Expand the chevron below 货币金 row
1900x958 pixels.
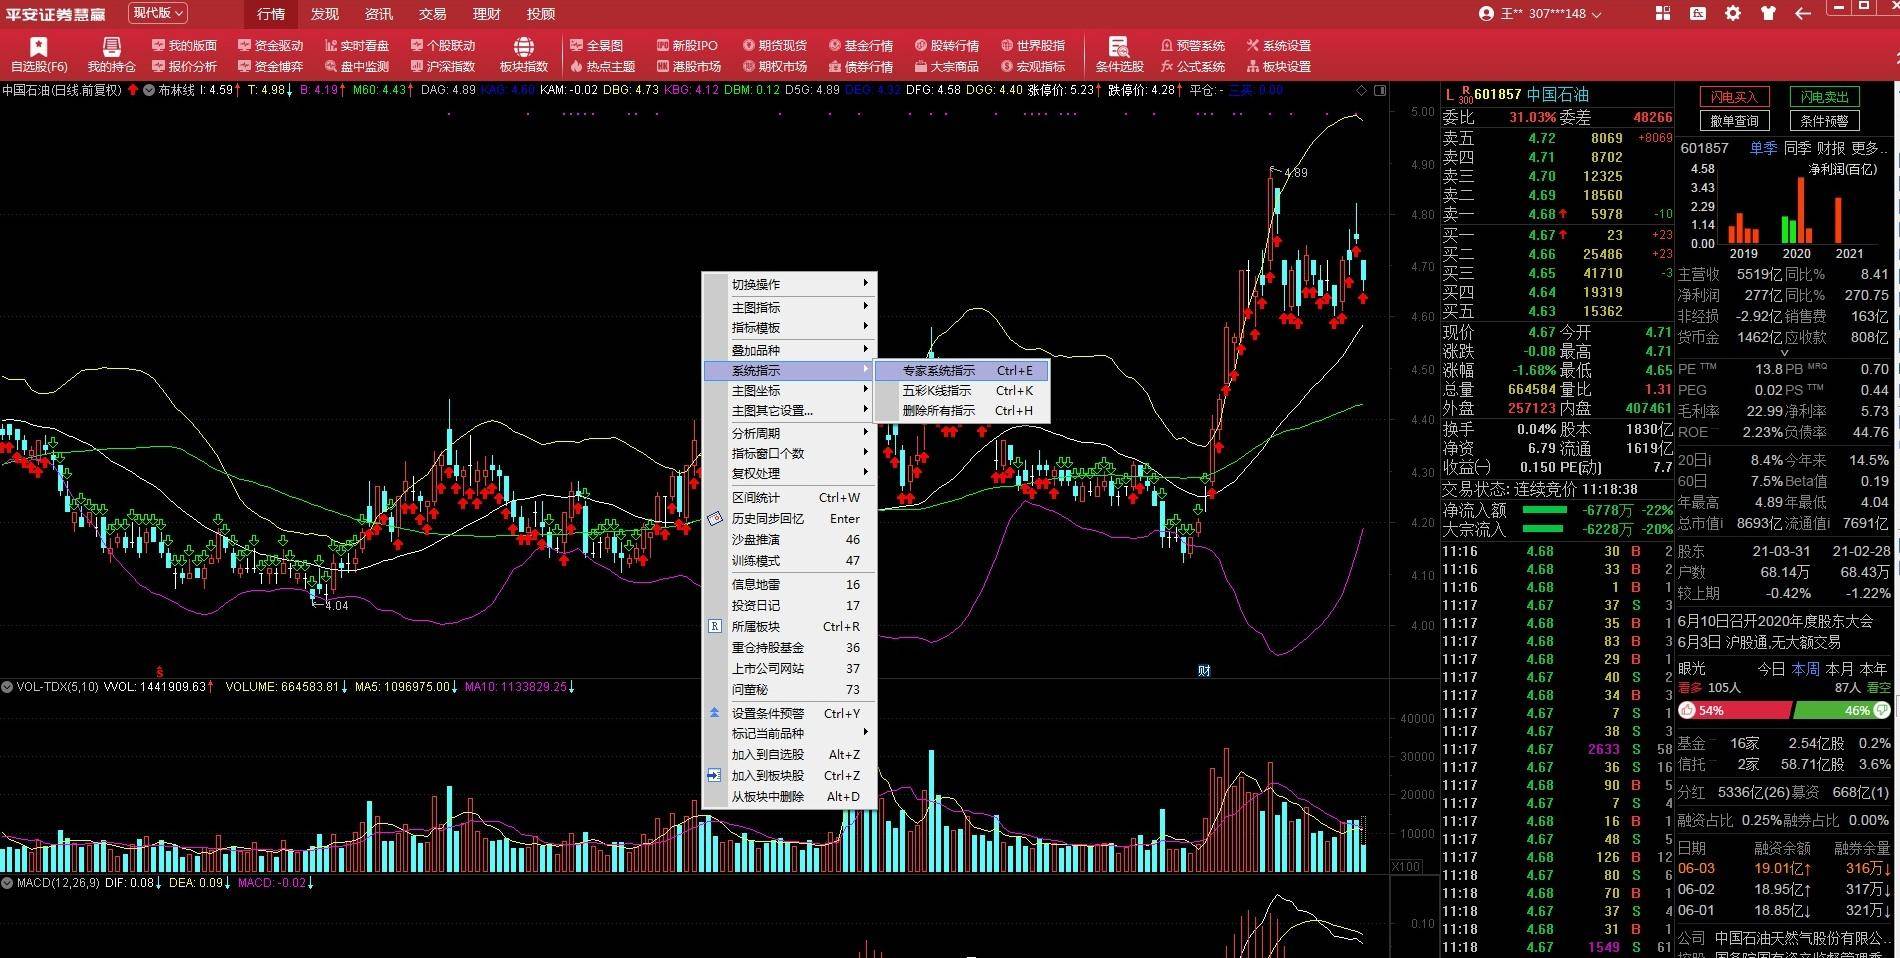1784,352
